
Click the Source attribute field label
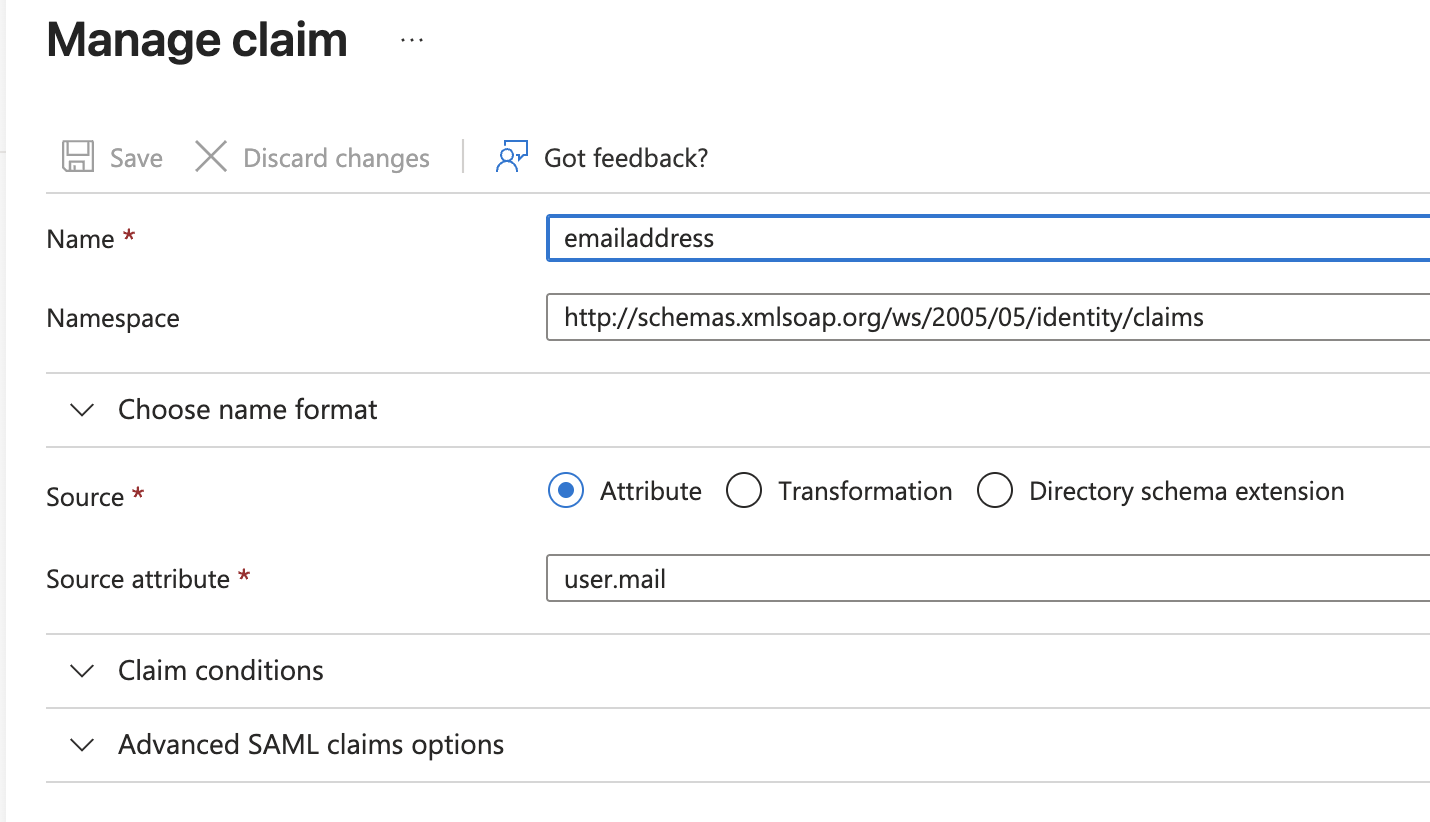[138, 579]
